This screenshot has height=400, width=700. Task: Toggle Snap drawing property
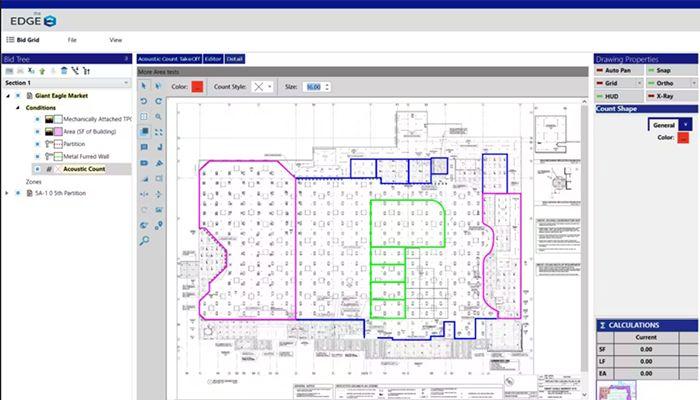671,71
